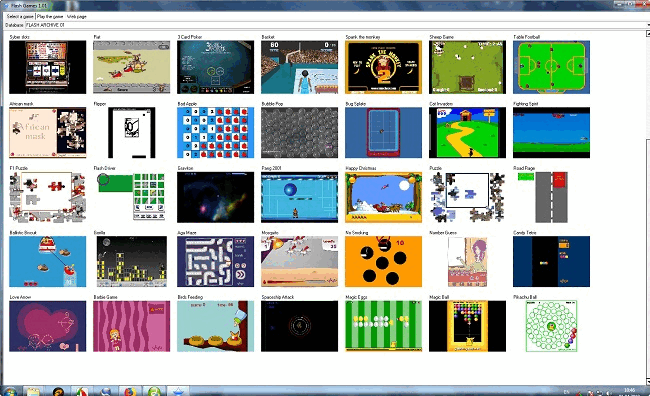Select the Birds Feeding game thumbnail
650x396 pixels.
[x=216, y=326]
